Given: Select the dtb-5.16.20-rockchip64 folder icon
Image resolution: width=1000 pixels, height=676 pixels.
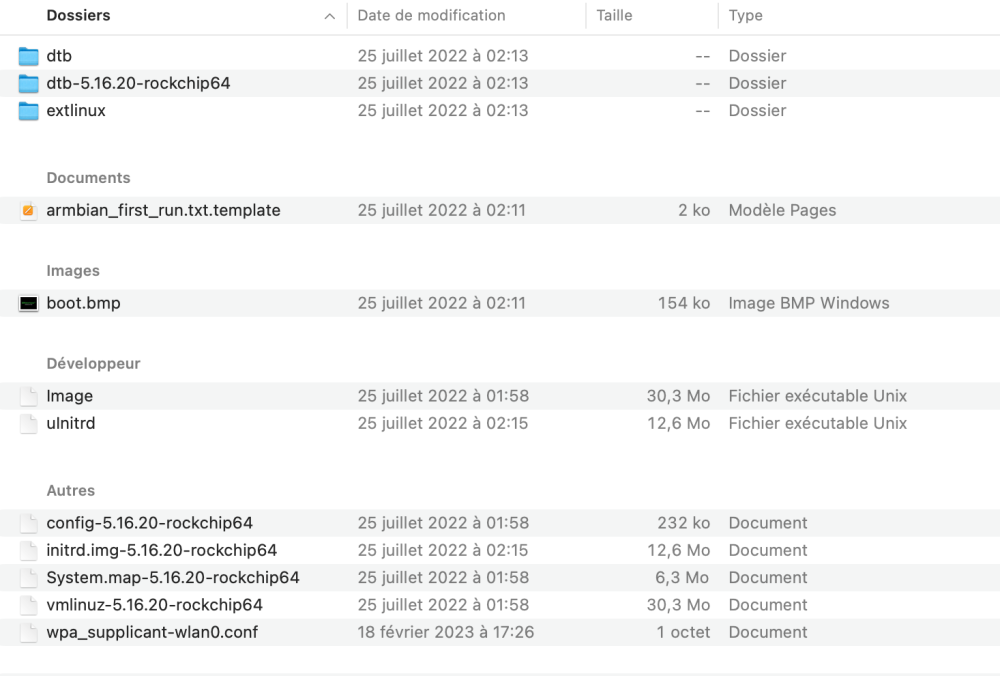Looking at the screenshot, I should coord(28,83).
